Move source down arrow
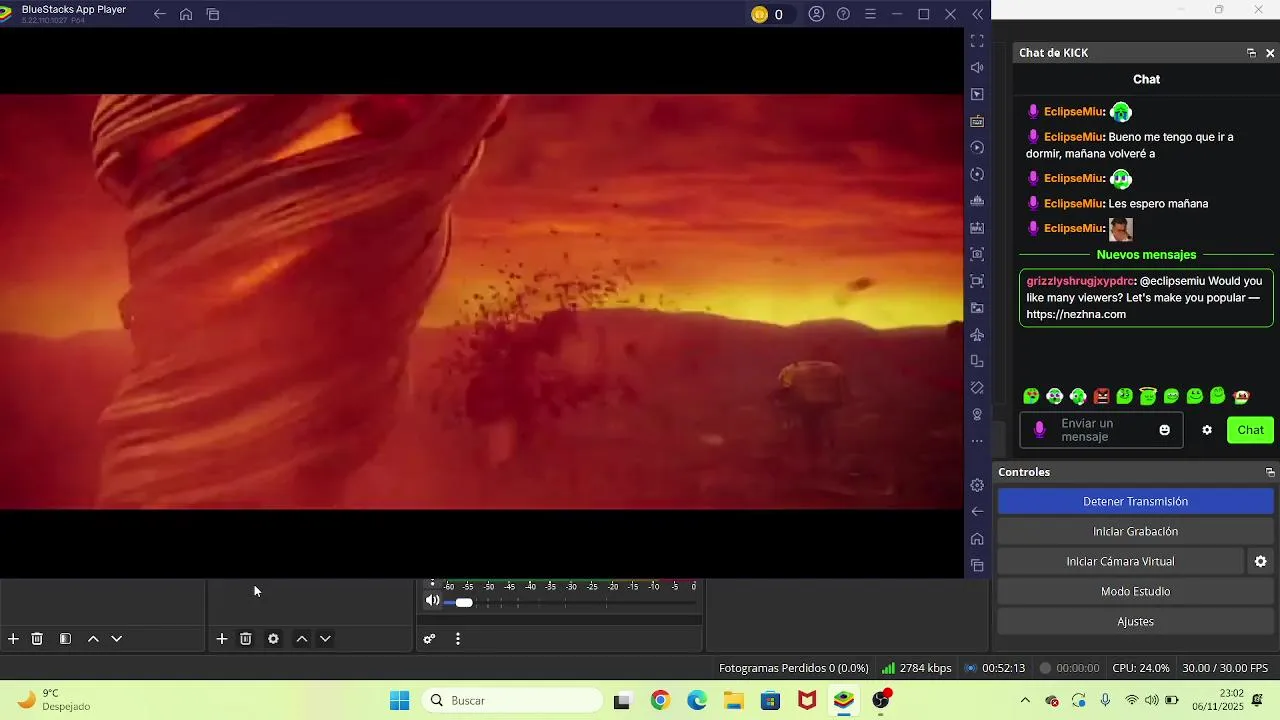Image resolution: width=1280 pixels, height=720 pixels. (x=325, y=639)
